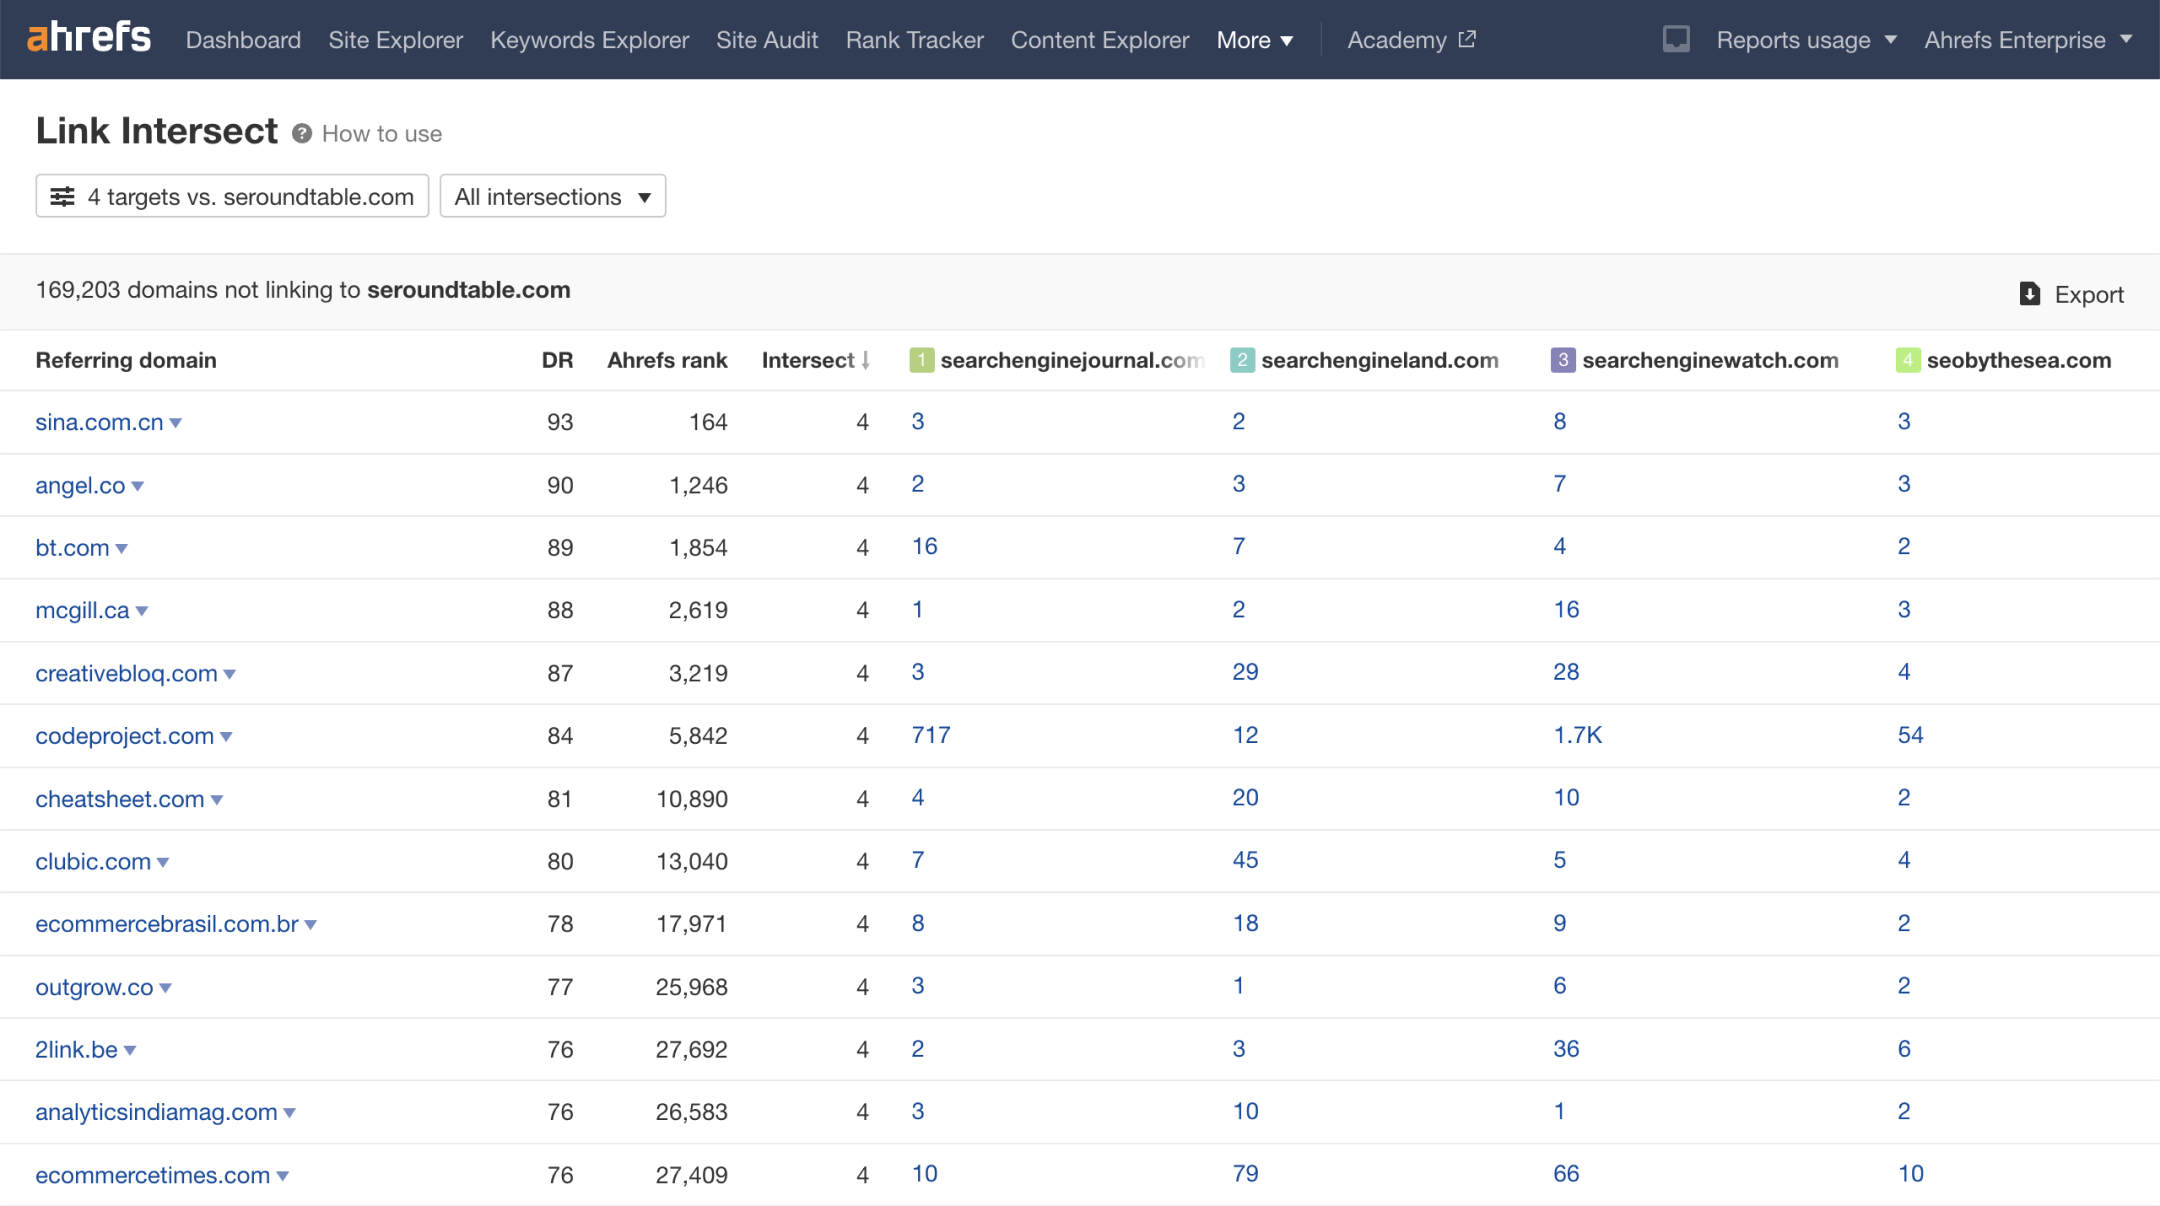Expand the More navigation dropdown

(1255, 40)
